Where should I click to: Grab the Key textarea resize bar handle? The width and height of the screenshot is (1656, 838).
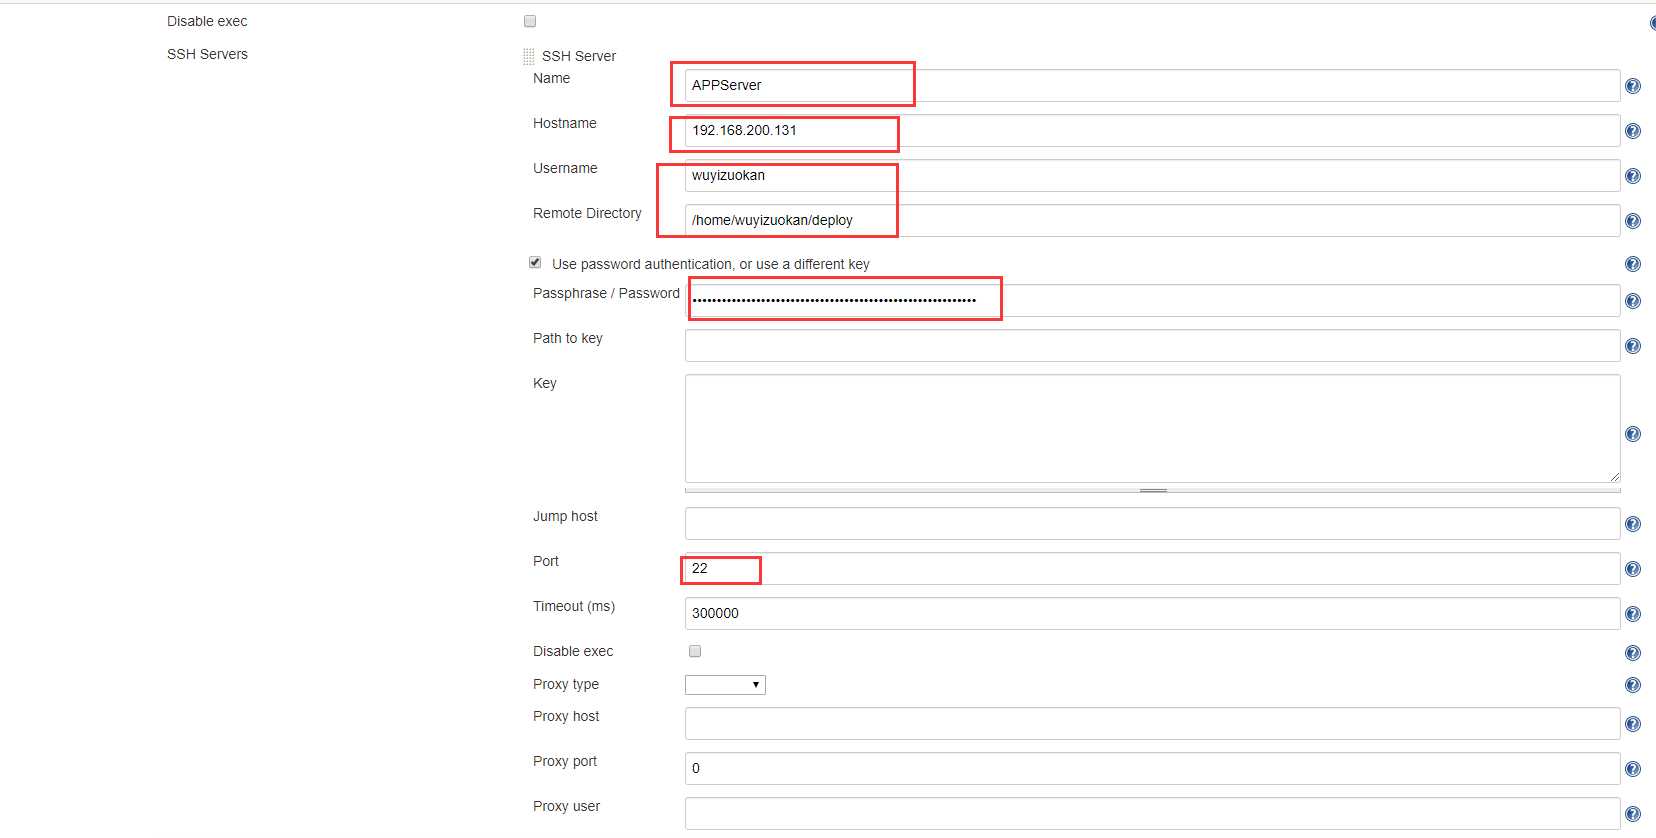[x=1153, y=490]
